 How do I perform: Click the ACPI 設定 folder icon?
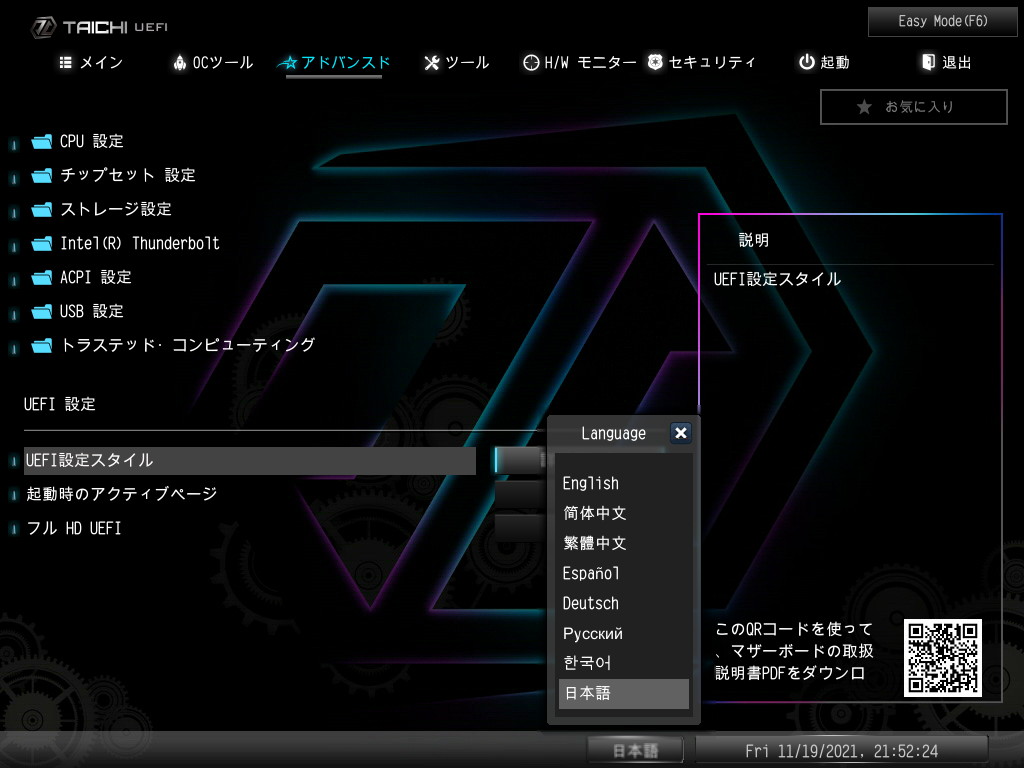click(x=42, y=278)
